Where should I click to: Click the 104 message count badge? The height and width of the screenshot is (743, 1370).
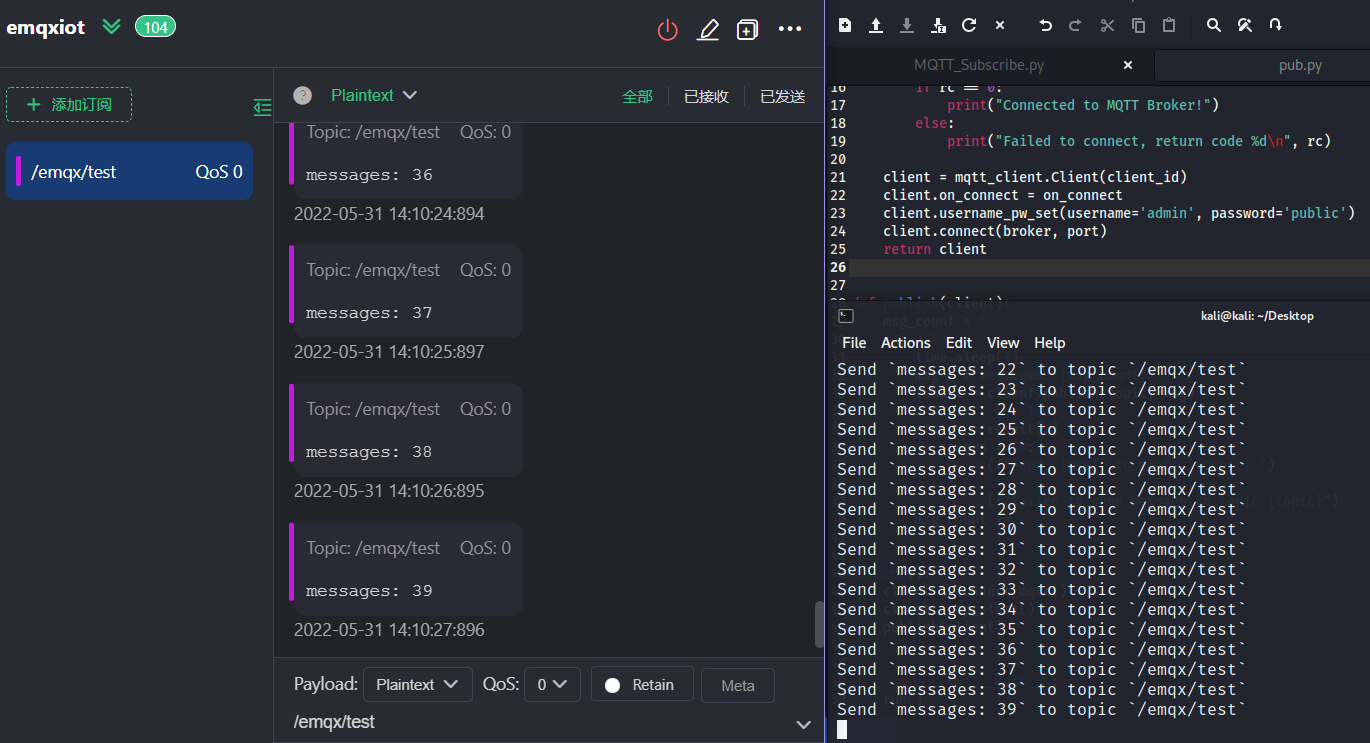tap(155, 27)
